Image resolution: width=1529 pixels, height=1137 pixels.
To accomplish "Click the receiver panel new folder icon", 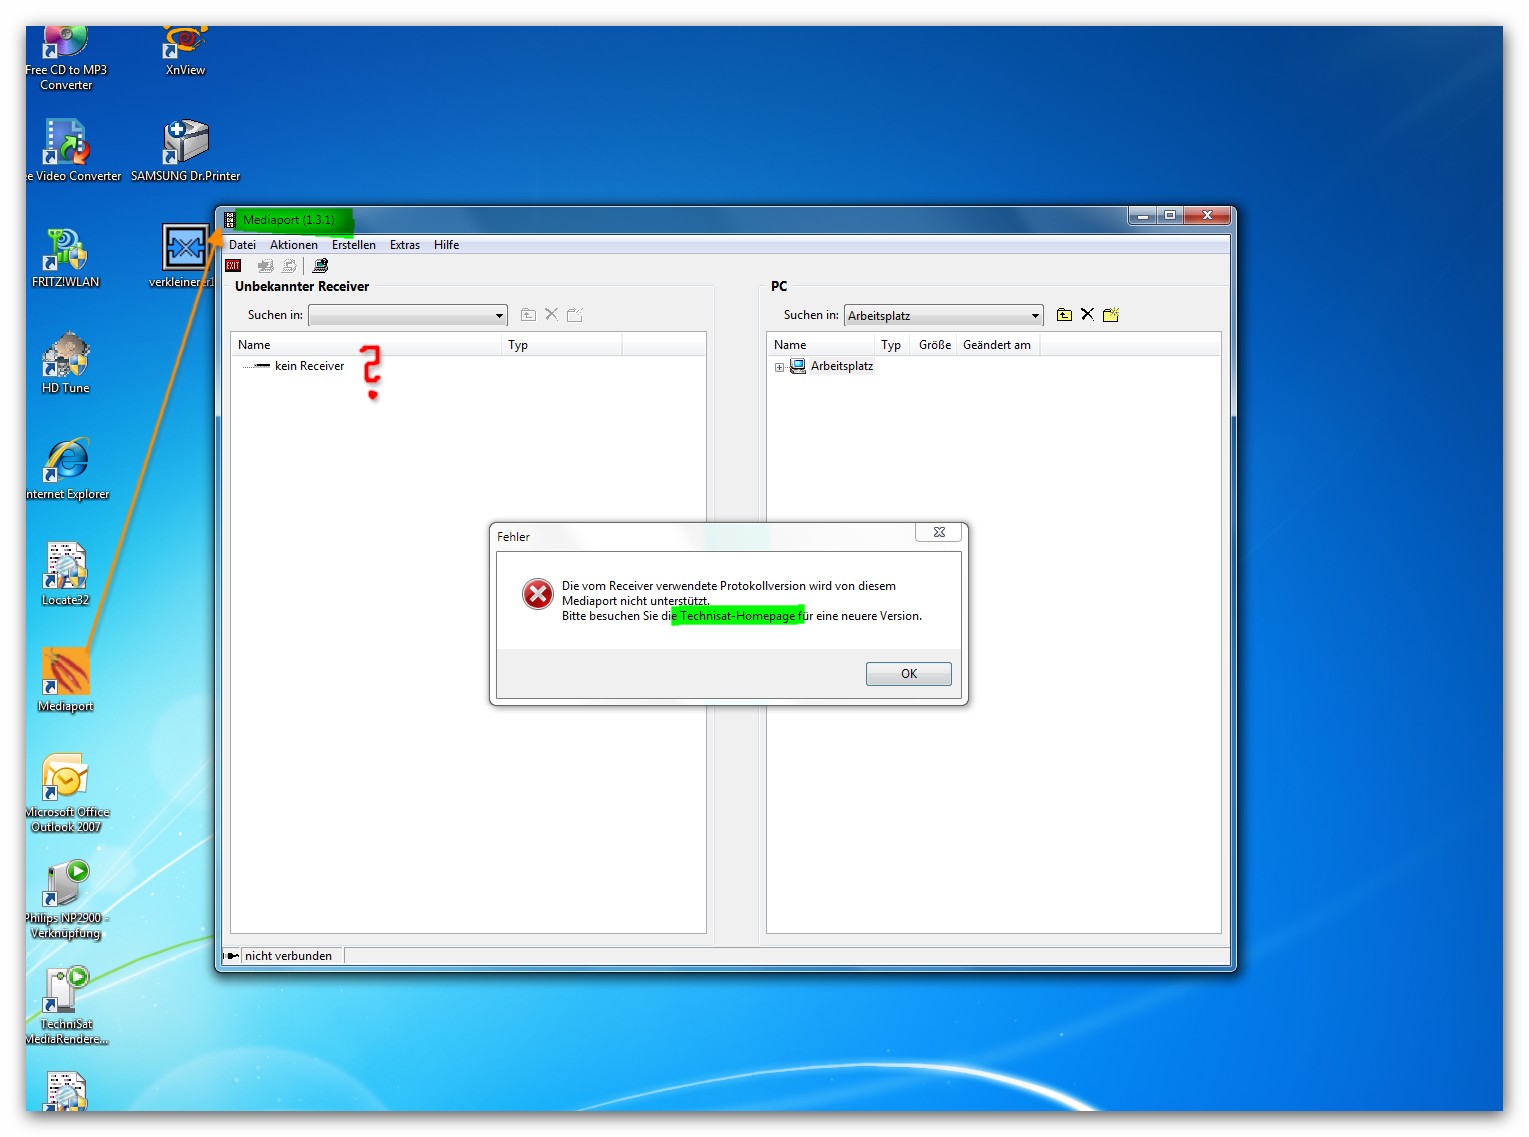I will [574, 315].
